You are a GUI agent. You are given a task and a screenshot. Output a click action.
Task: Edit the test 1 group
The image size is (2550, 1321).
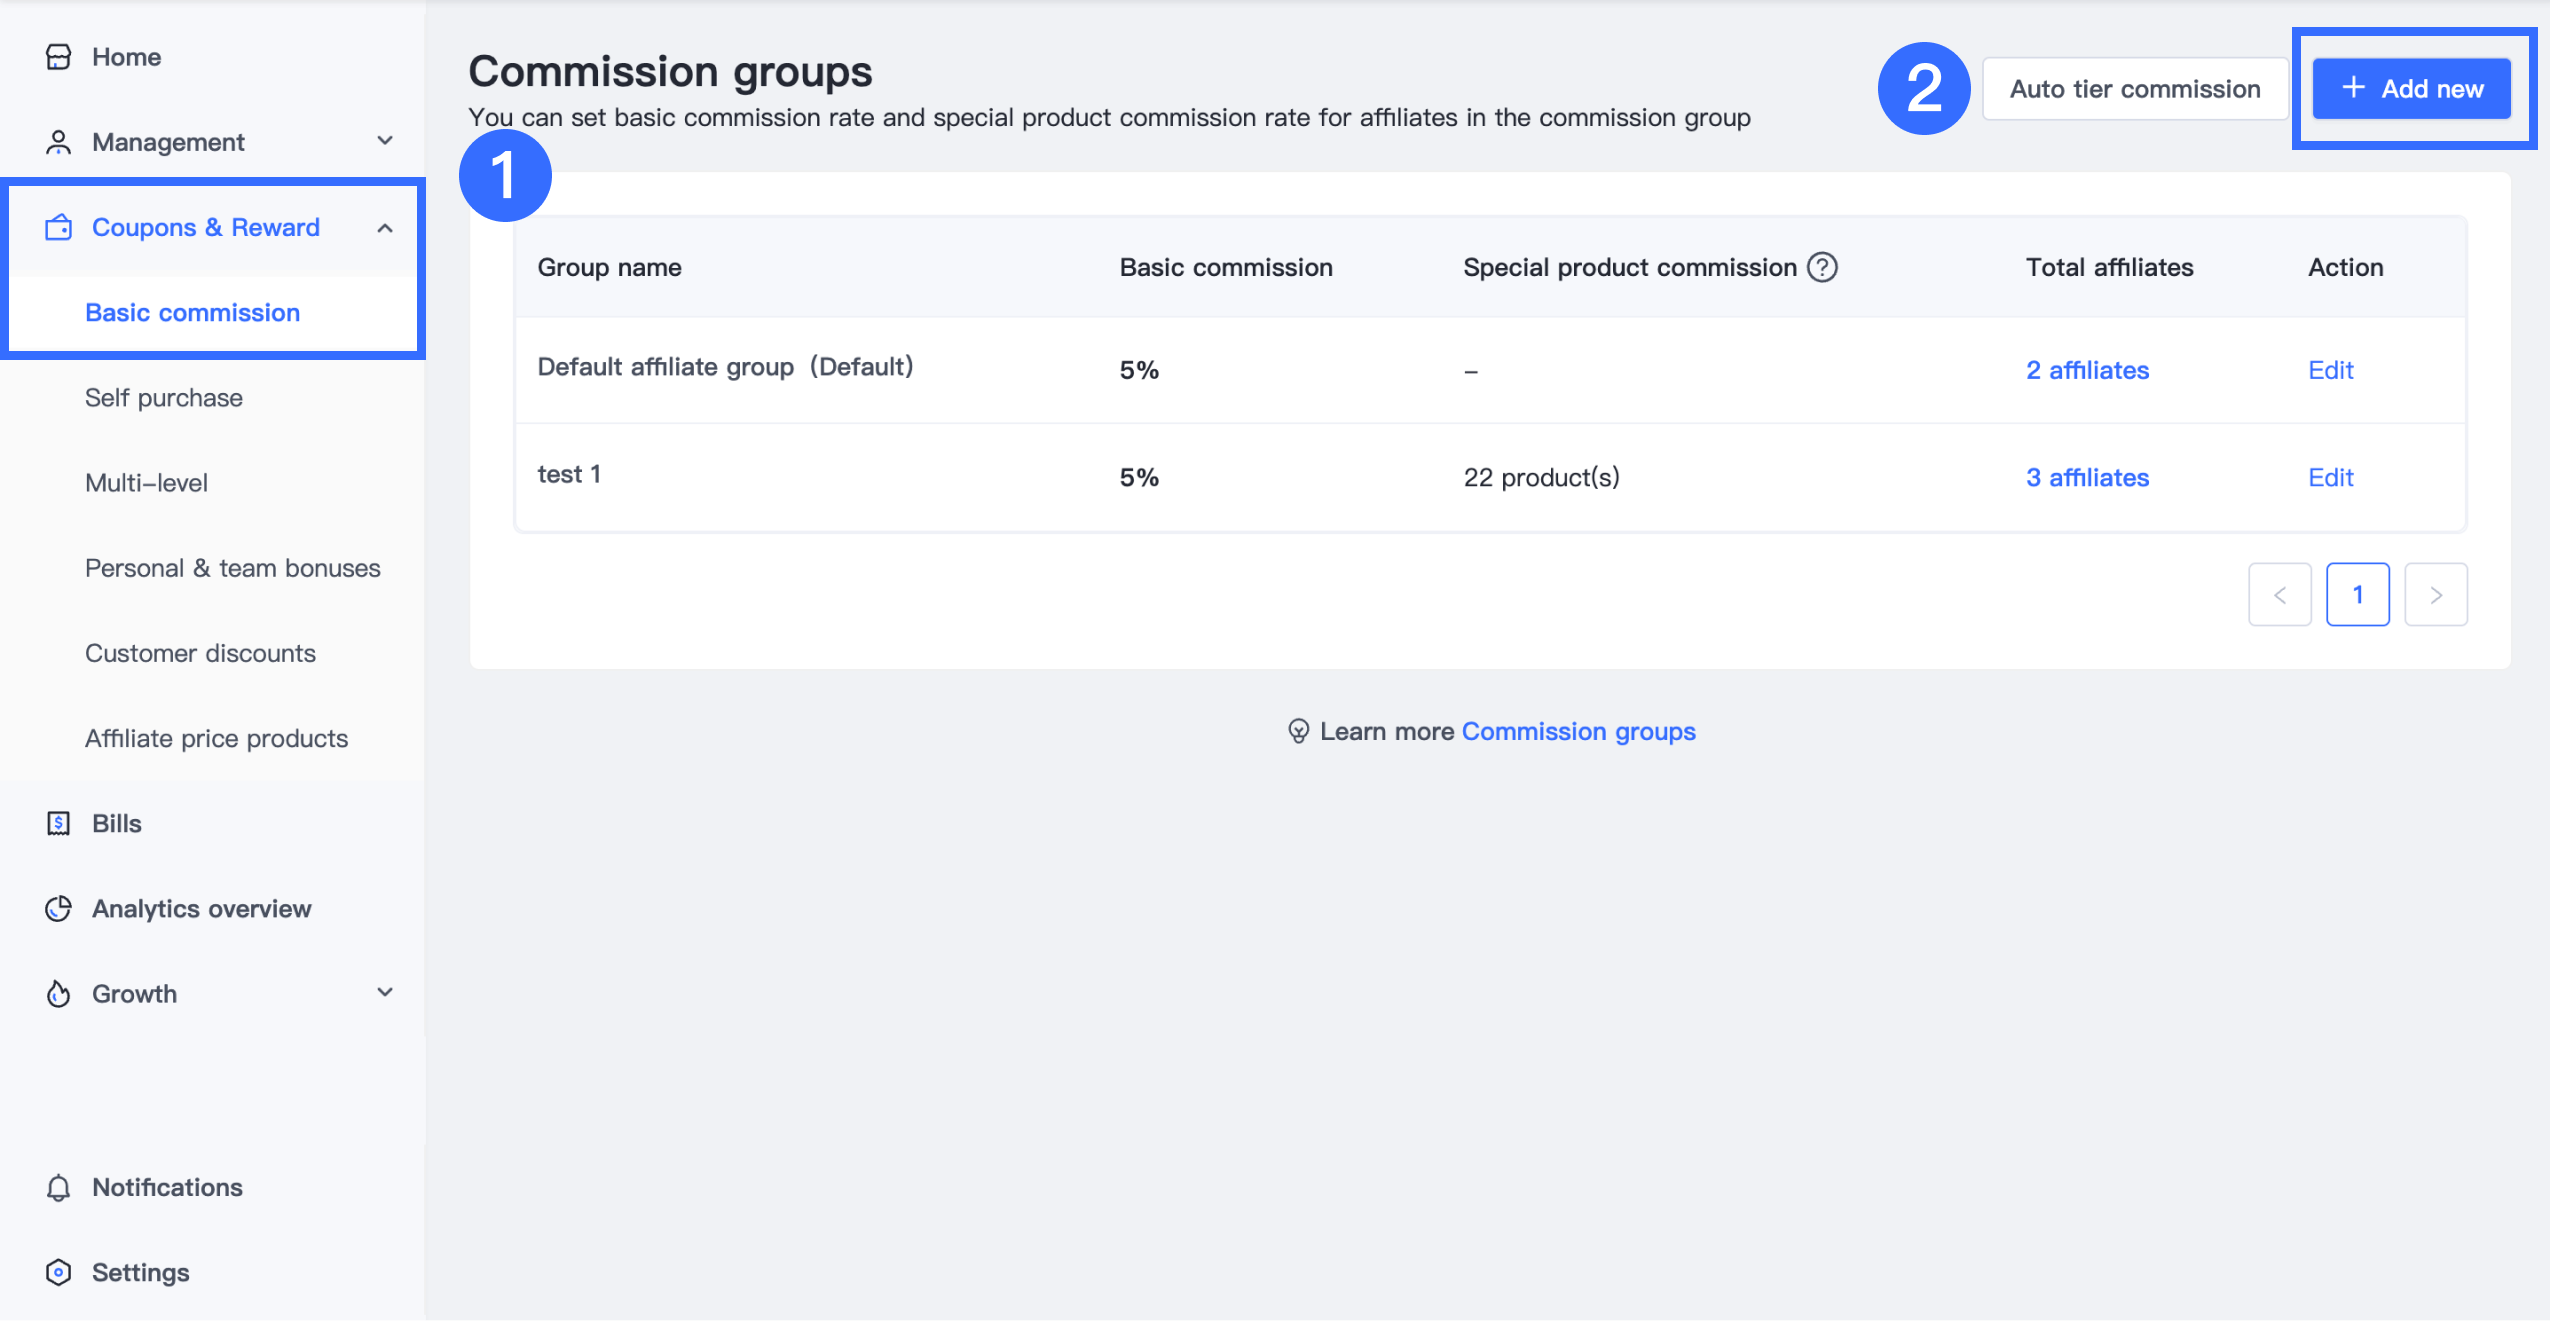click(2330, 477)
